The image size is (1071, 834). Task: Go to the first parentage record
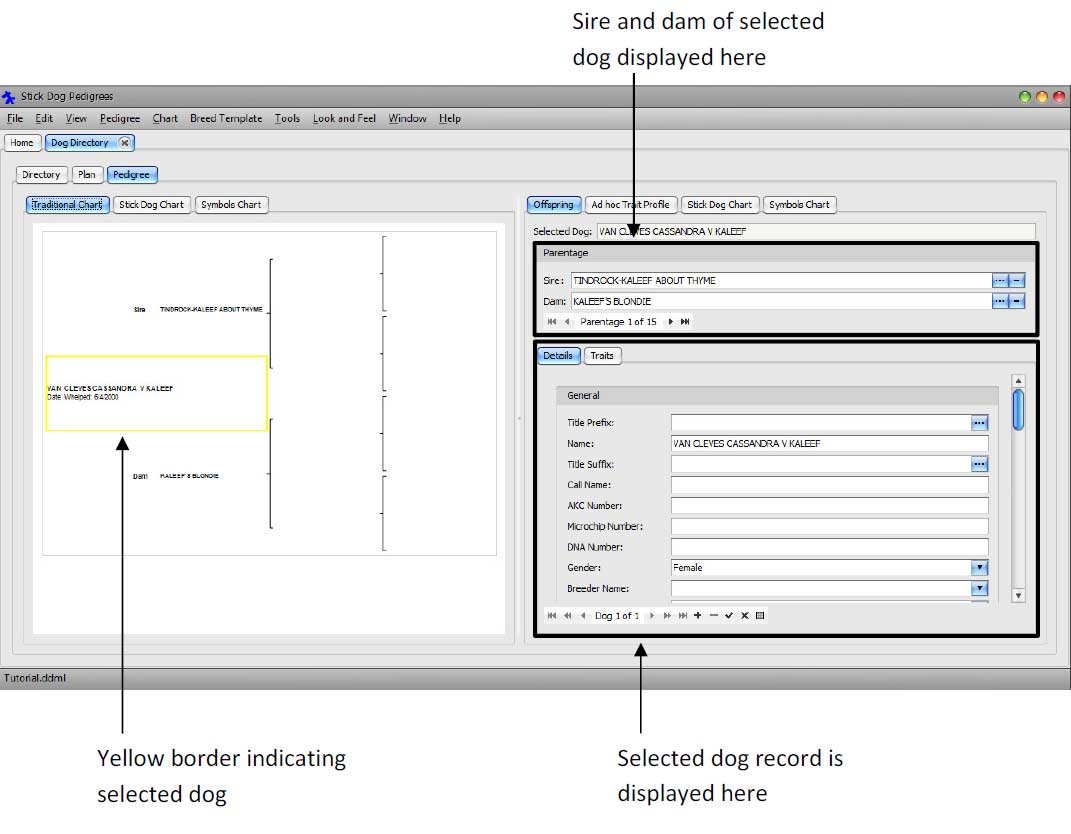click(552, 321)
